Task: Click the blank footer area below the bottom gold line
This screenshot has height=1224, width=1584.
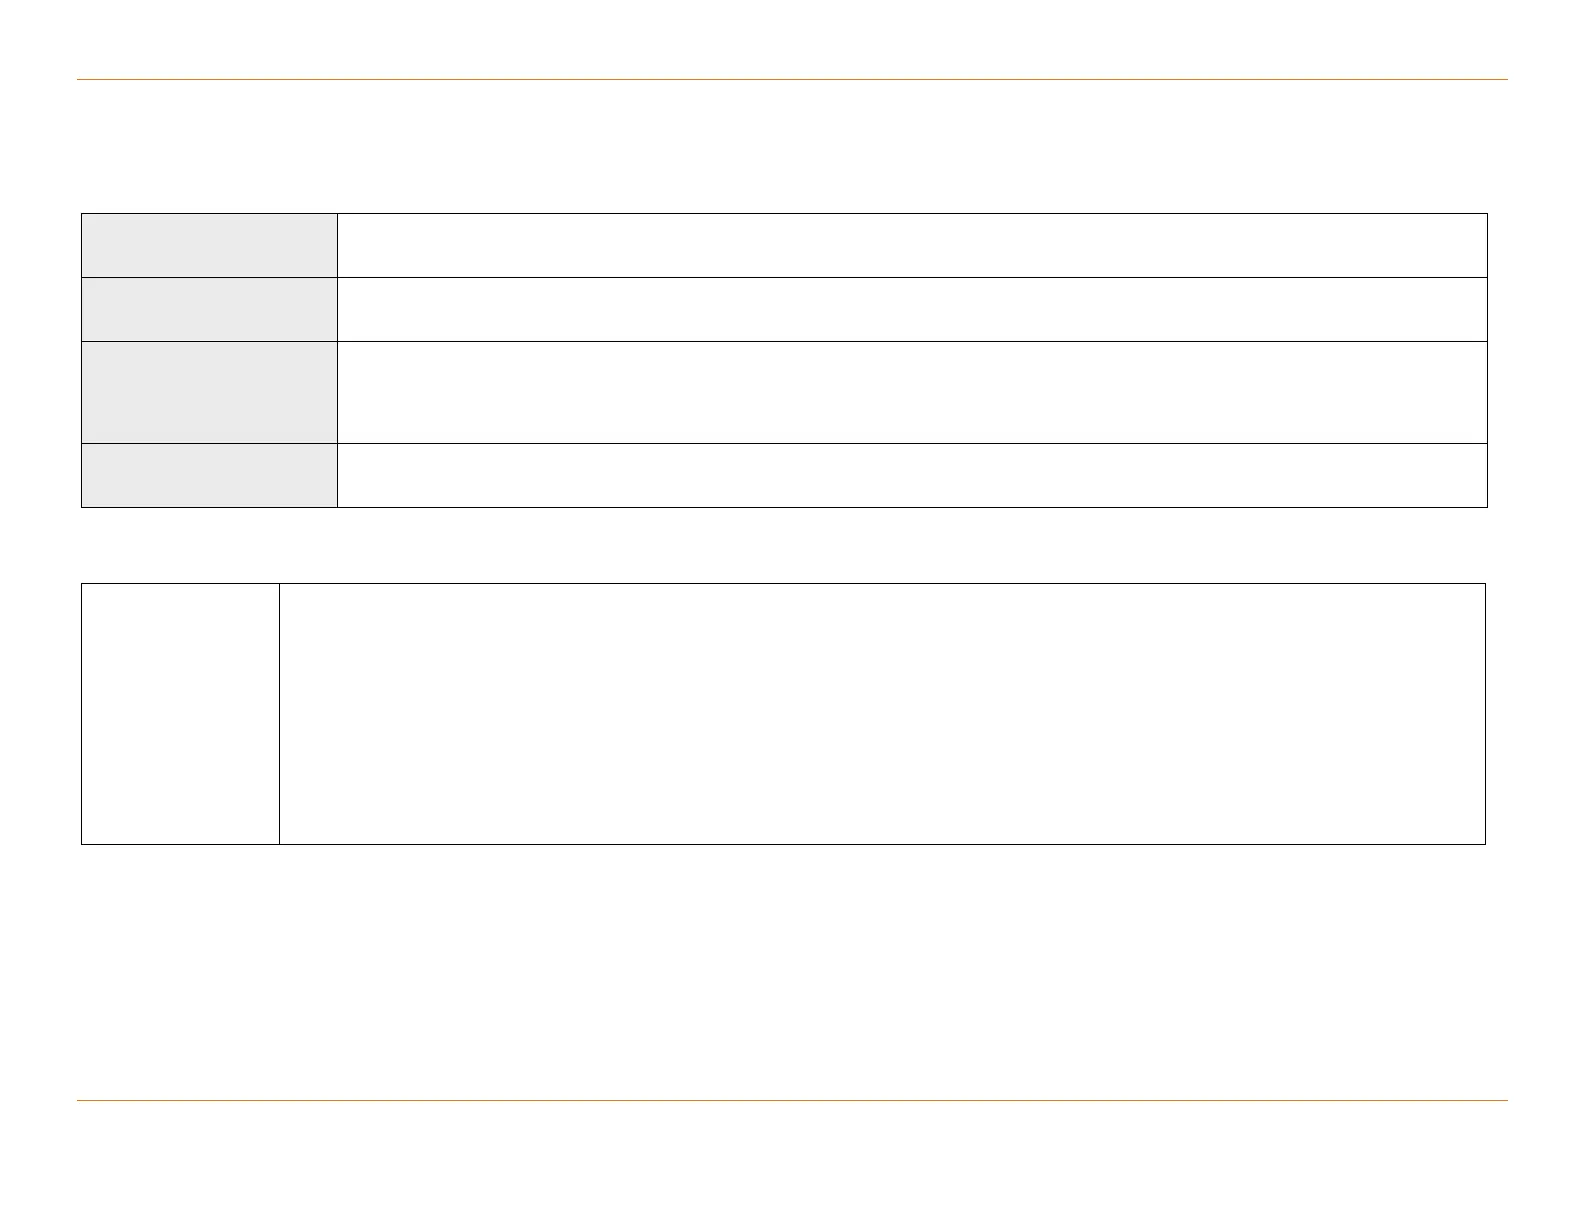Action: (792, 1160)
